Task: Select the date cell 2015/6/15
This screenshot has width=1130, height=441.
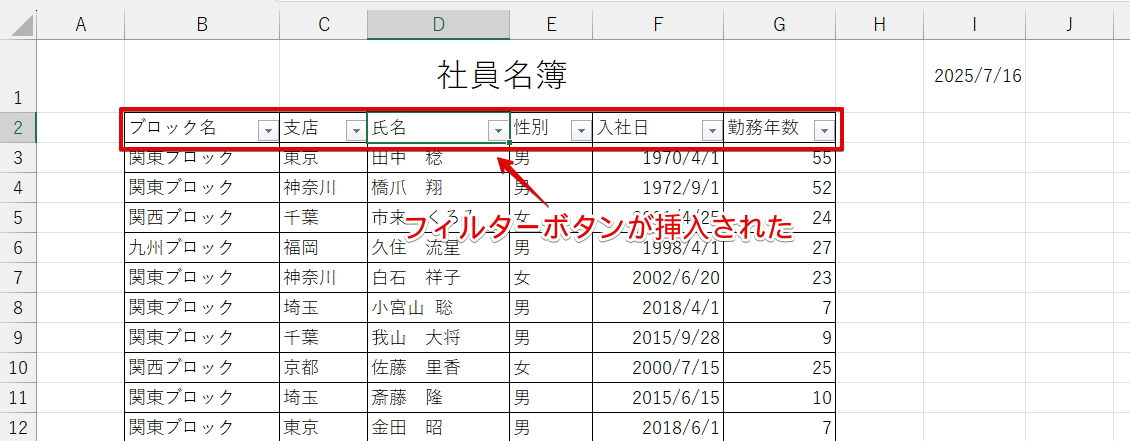Action: [658, 398]
